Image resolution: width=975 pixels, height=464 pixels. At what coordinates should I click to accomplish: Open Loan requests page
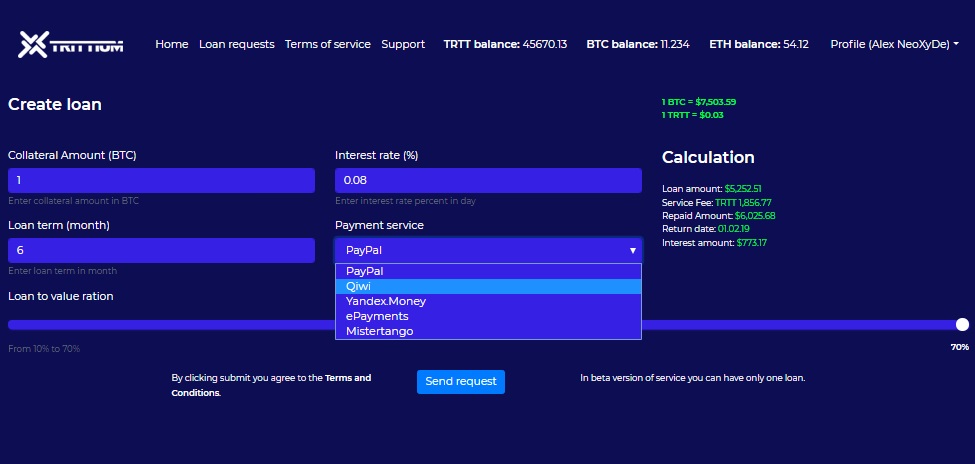pyautogui.click(x=236, y=44)
